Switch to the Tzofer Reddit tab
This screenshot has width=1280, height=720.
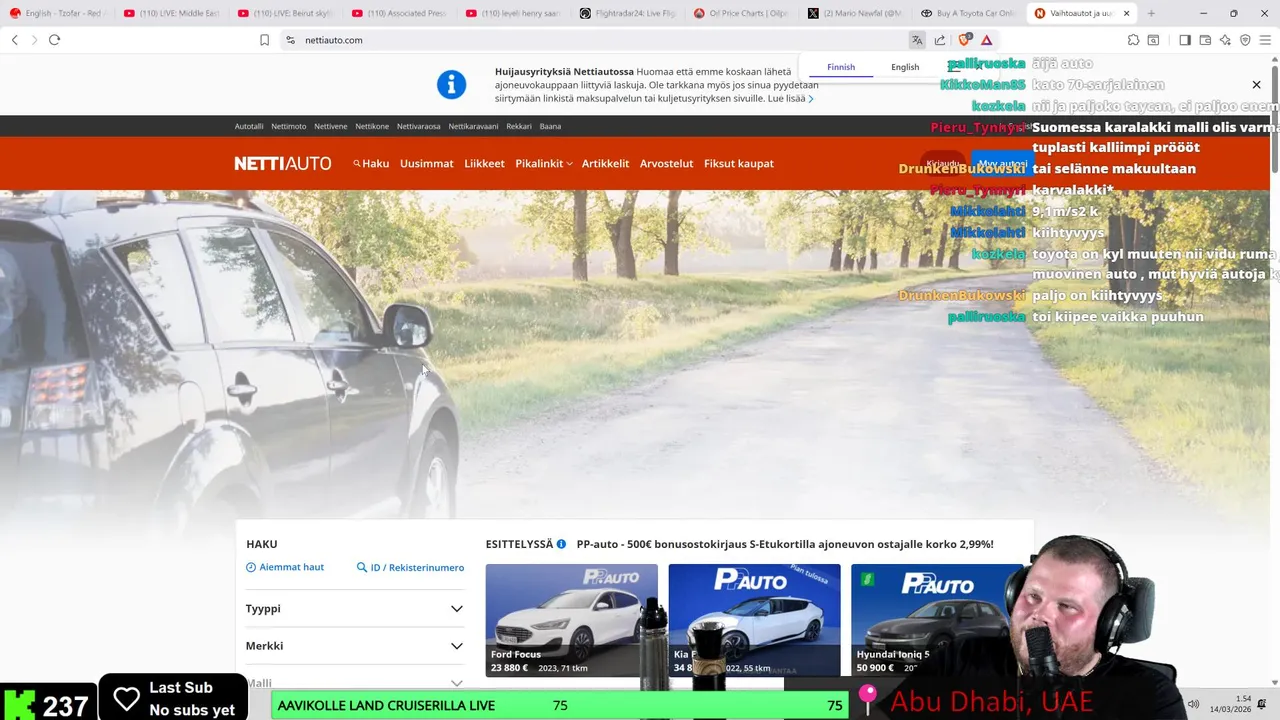click(57, 13)
